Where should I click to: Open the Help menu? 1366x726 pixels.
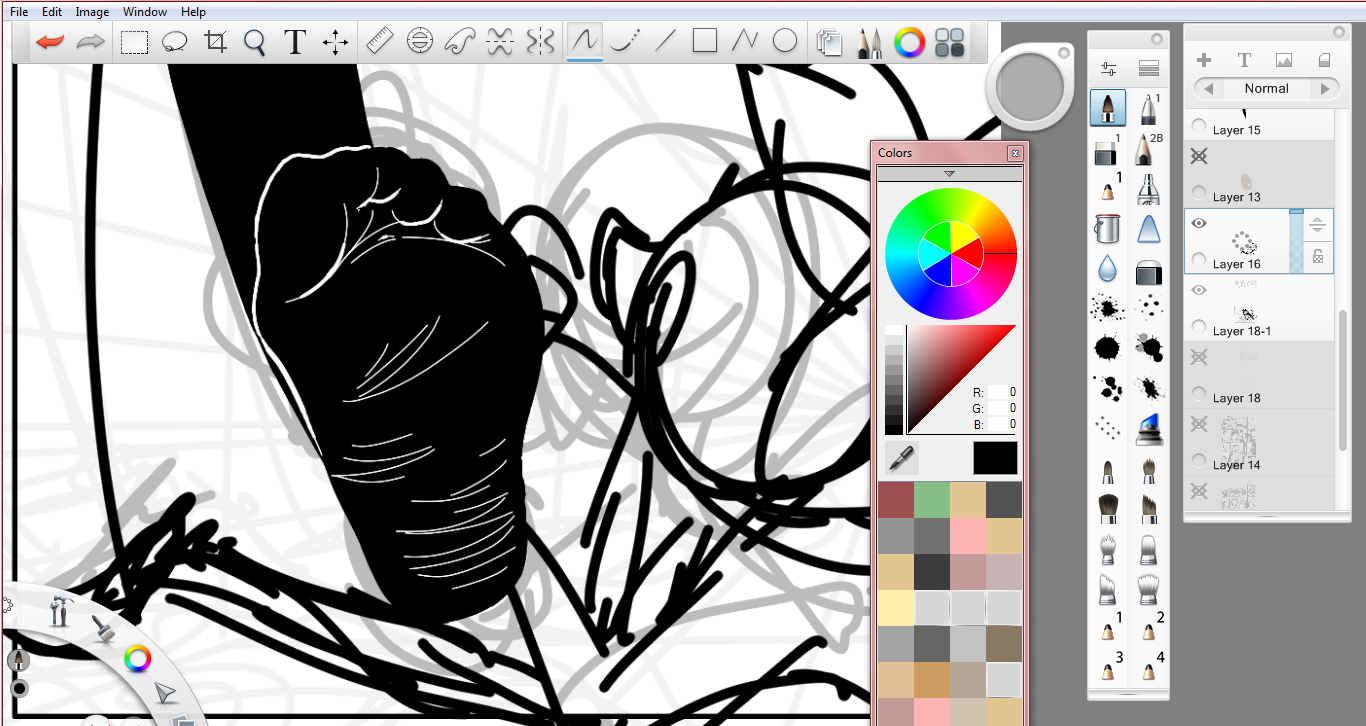coord(194,12)
